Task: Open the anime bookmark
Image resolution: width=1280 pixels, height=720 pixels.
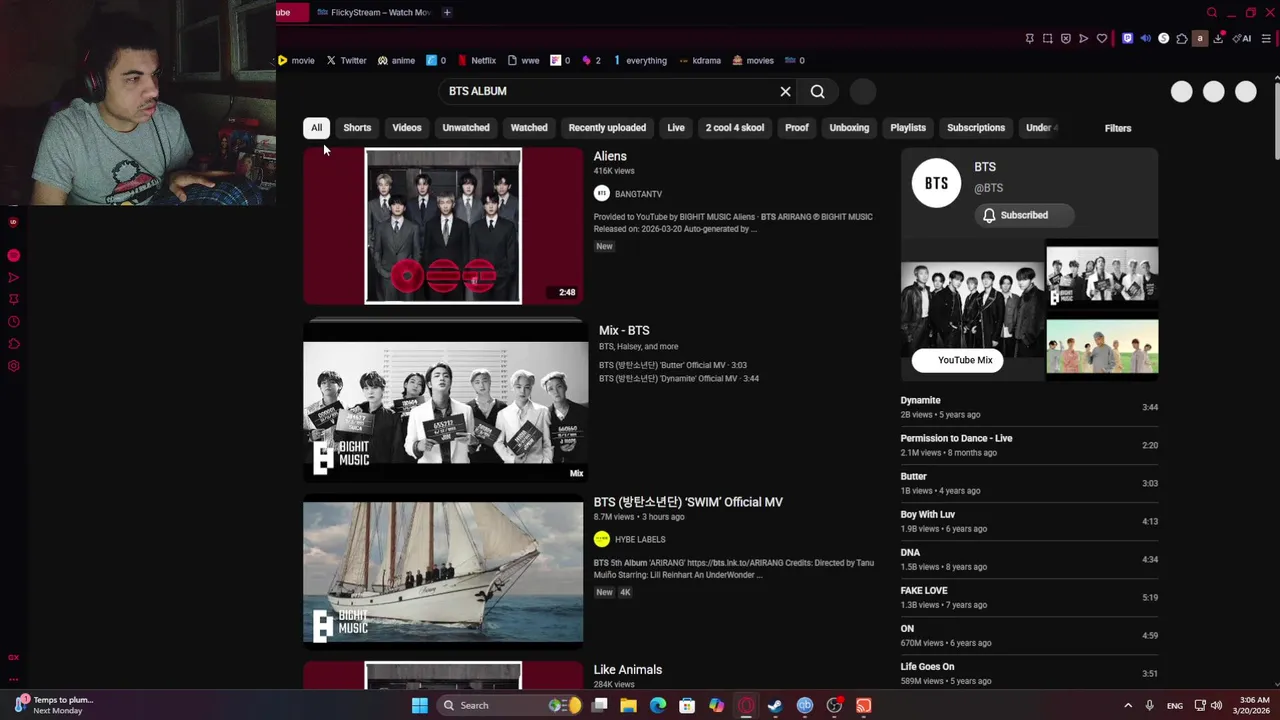Action: [x=396, y=60]
